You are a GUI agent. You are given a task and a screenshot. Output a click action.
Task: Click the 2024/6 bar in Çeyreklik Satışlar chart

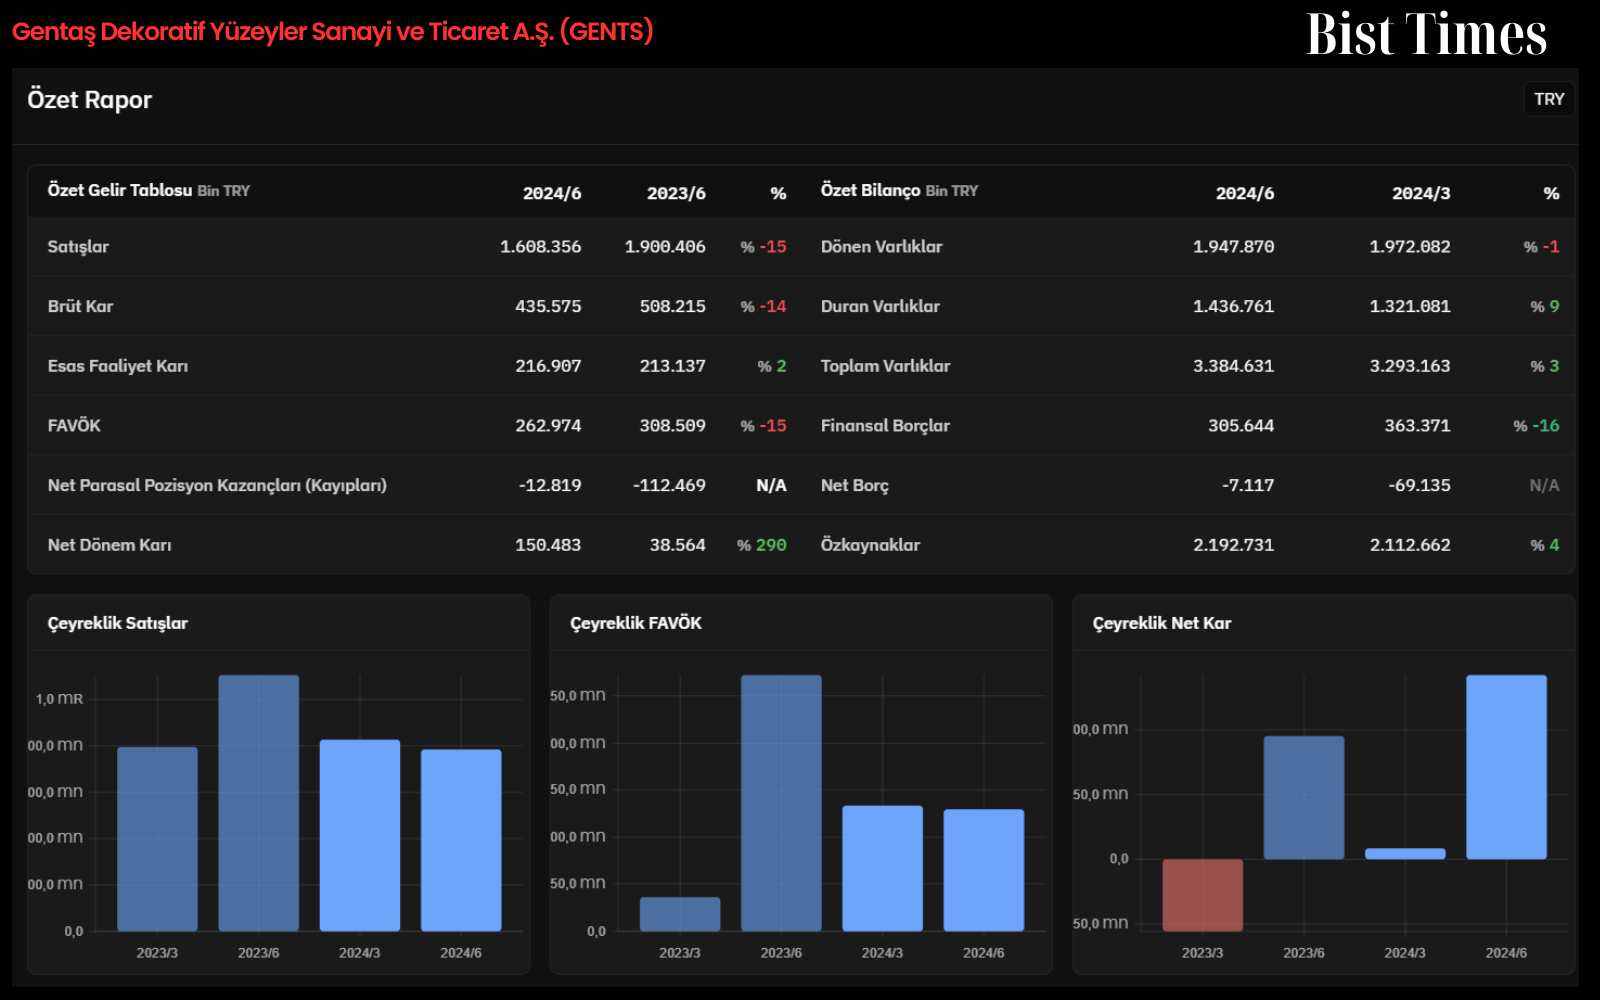pos(461,840)
